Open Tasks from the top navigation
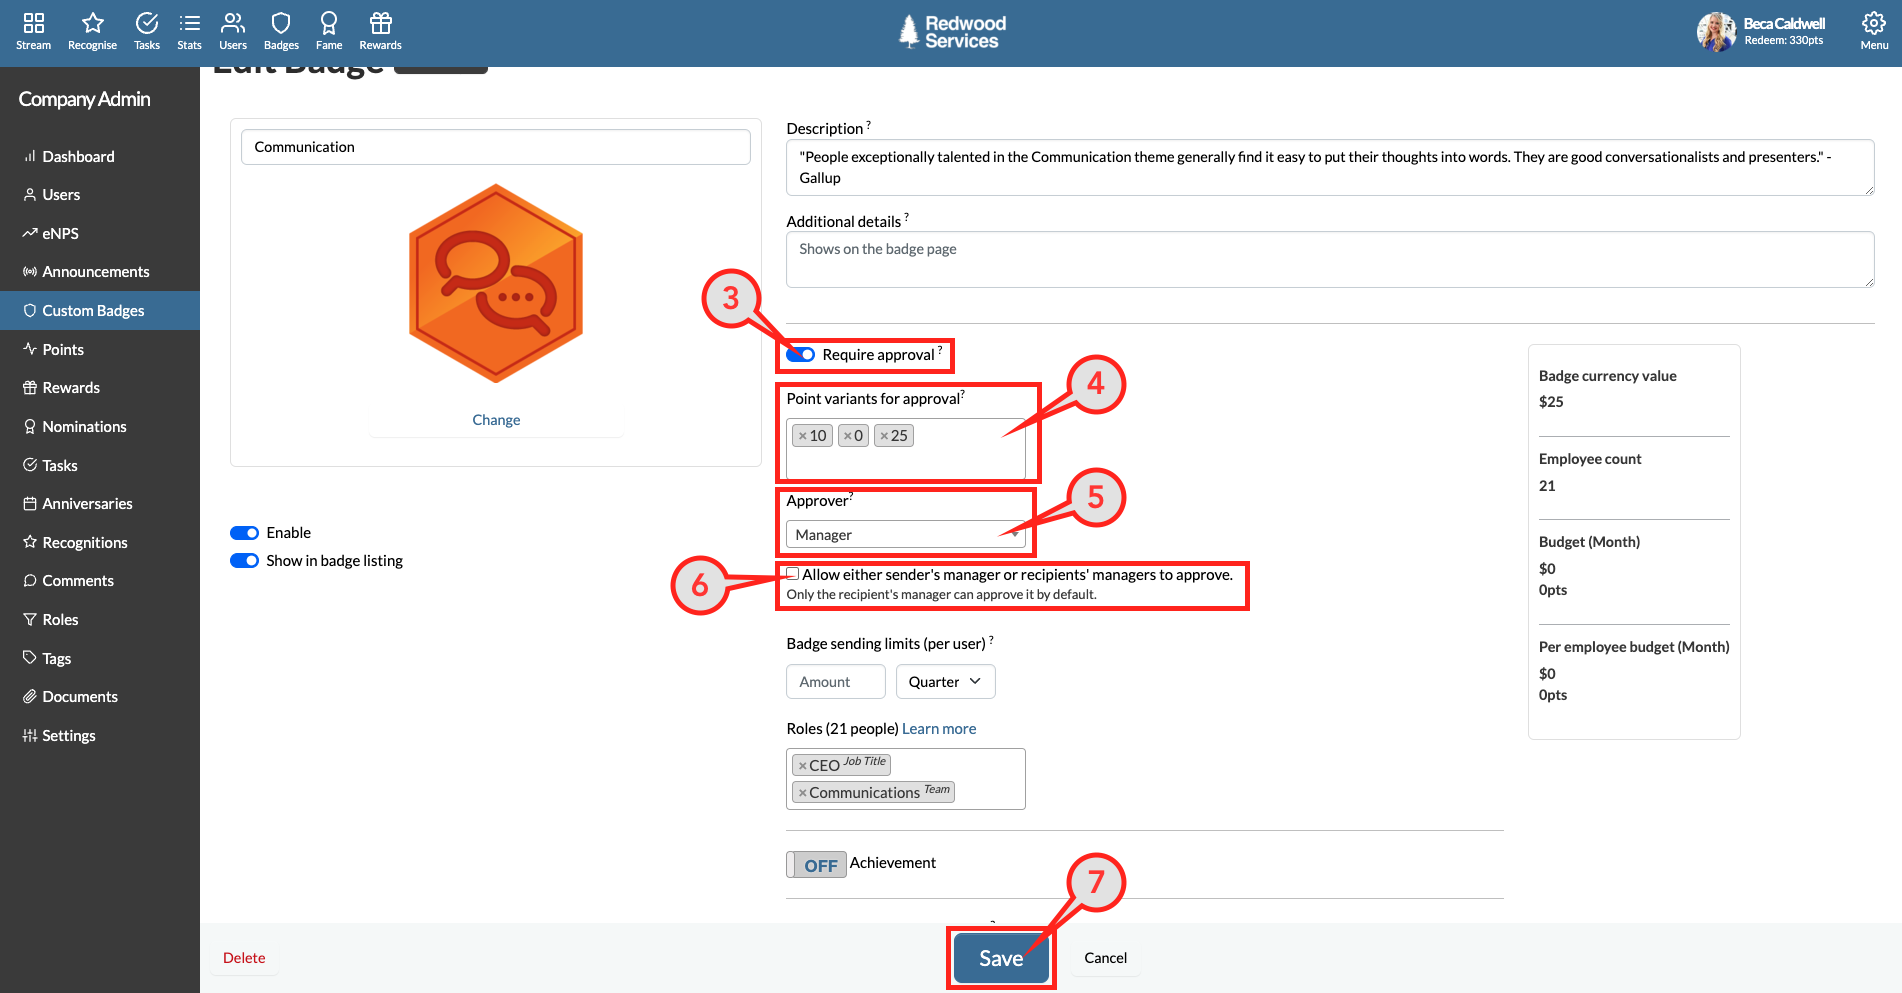The width and height of the screenshot is (1902, 993). (x=146, y=30)
